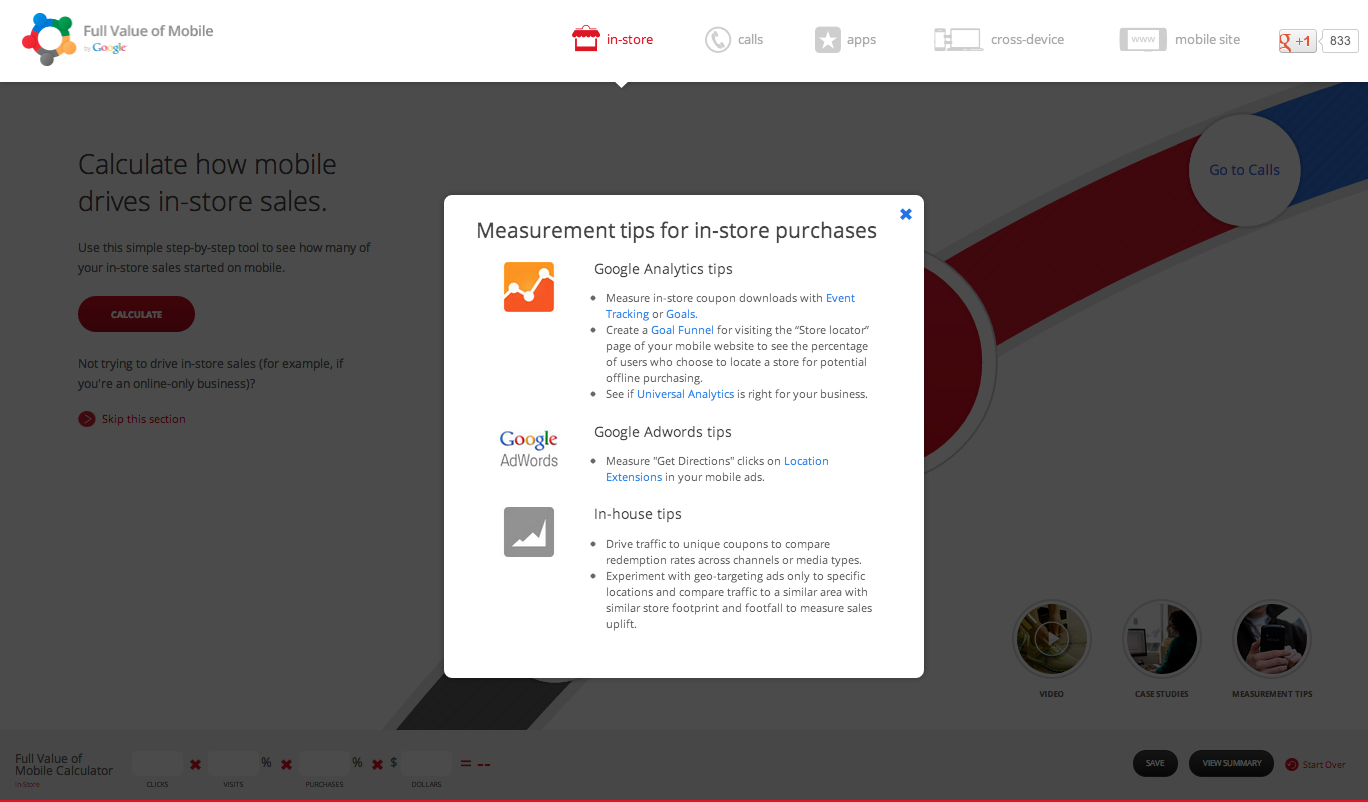
Task: Open the Universal Analytics link
Action: point(685,394)
